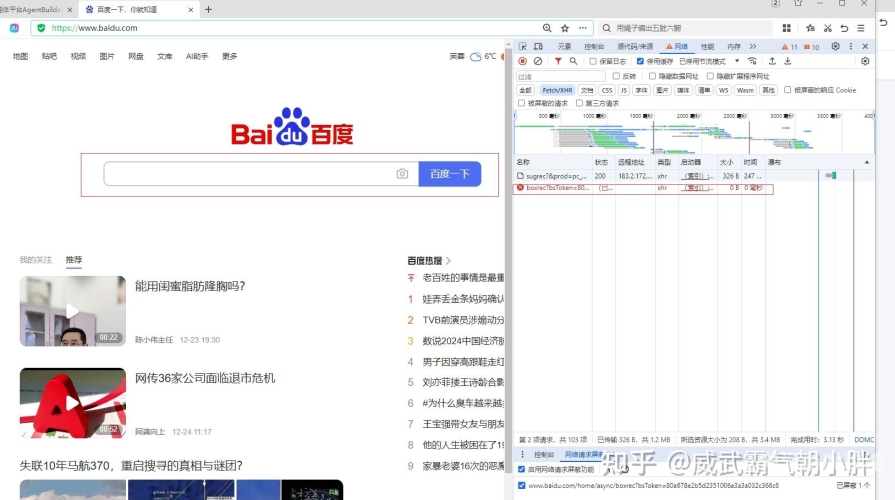Screen dimensions: 895x500
Task: Open network conditions Wi-Fi icon
Action: point(752,61)
